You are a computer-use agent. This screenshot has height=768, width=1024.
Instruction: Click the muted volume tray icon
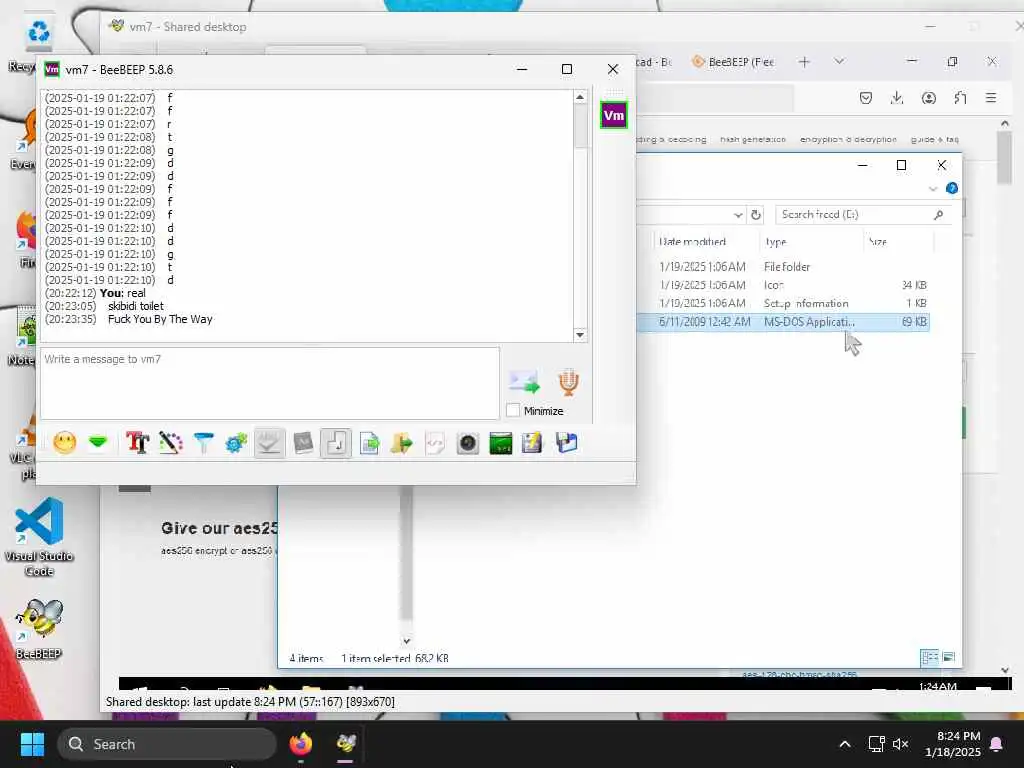pos(901,744)
